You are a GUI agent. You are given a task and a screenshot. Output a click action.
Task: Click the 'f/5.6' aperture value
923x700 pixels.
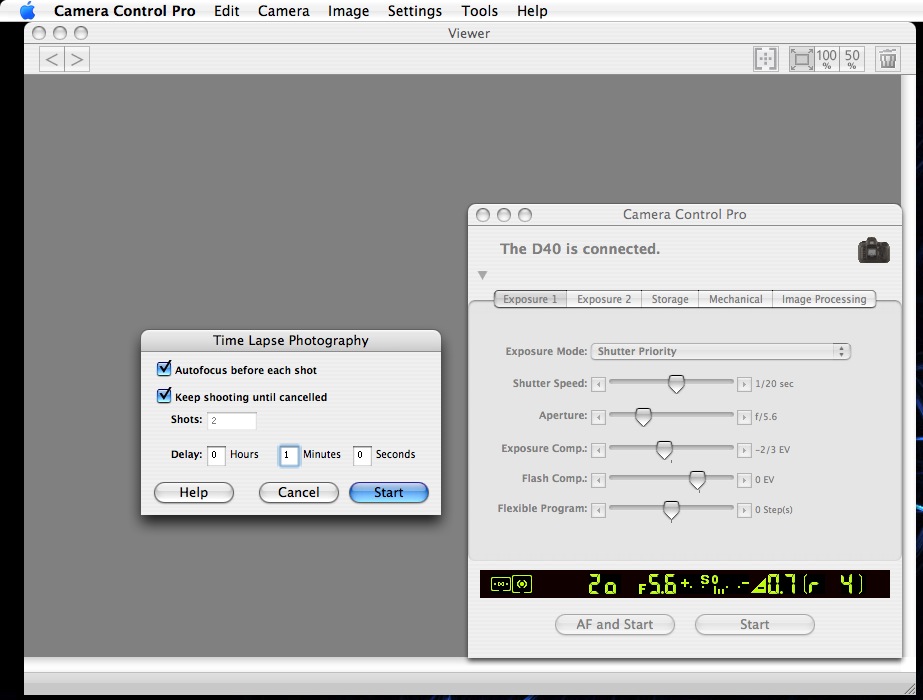766,417
